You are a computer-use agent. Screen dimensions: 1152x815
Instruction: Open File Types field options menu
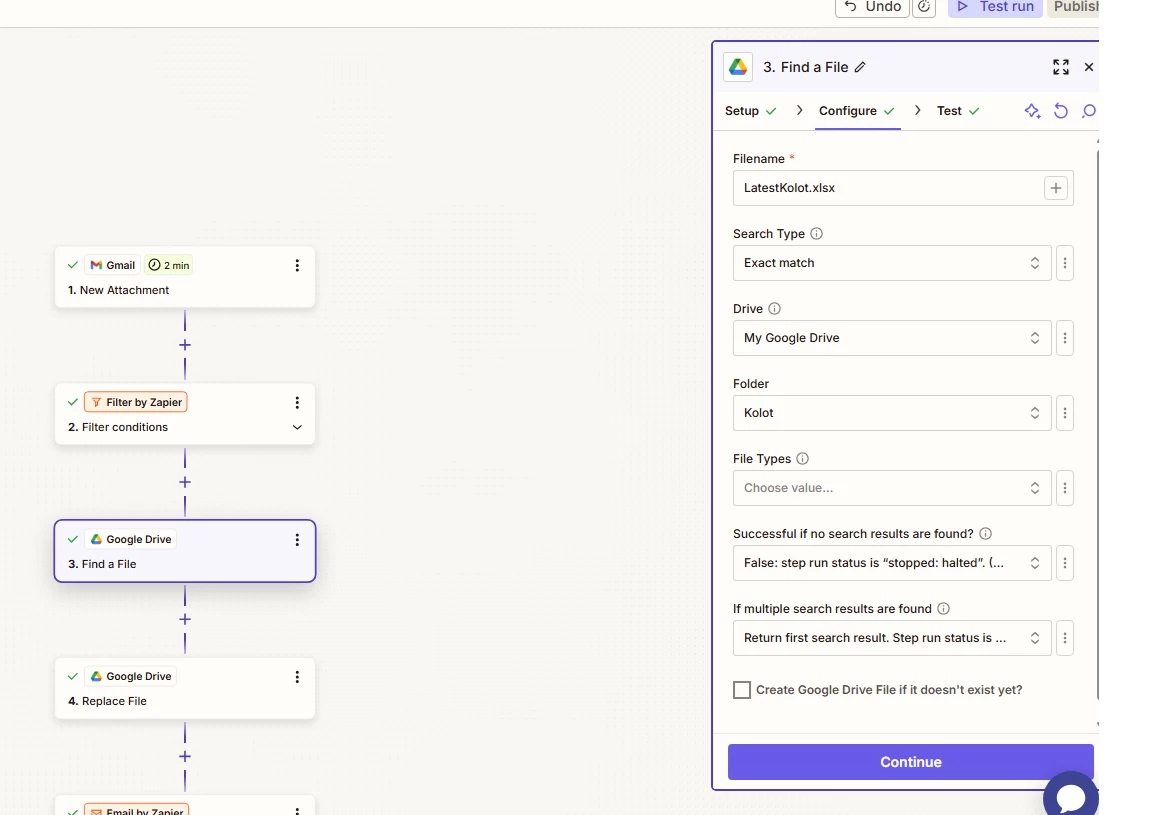click(x=1065, y=488)
